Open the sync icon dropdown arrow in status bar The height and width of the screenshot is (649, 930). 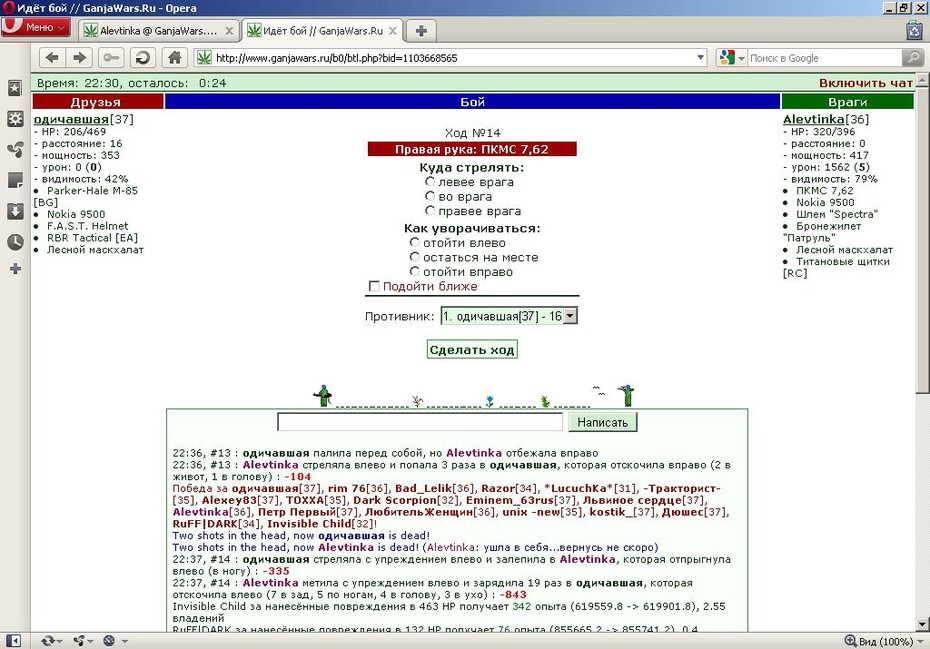[x=59, y=641]
